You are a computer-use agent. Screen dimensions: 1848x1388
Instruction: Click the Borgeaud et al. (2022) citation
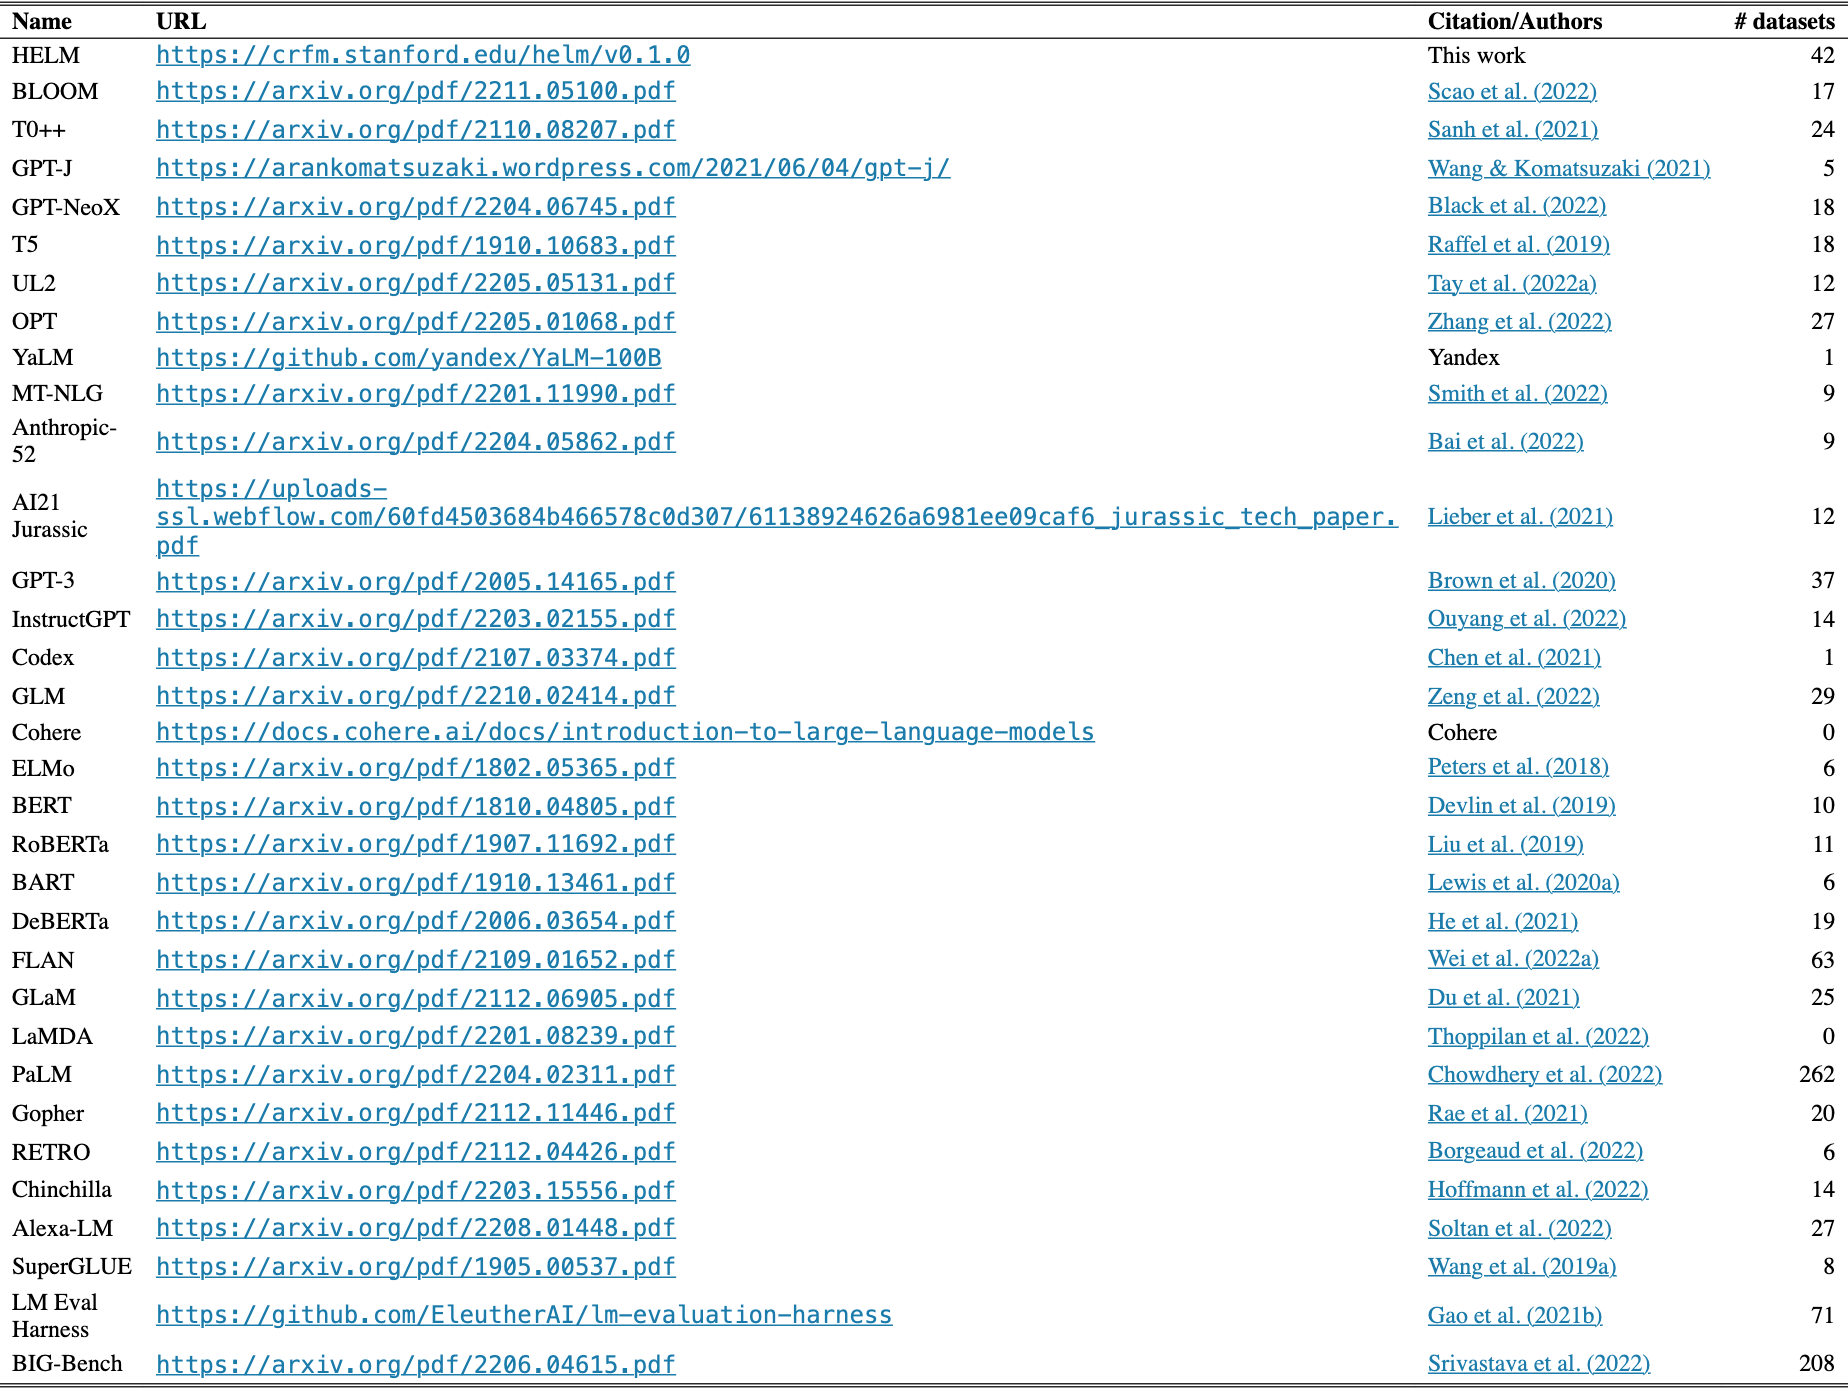(x=1535, y=1150)
